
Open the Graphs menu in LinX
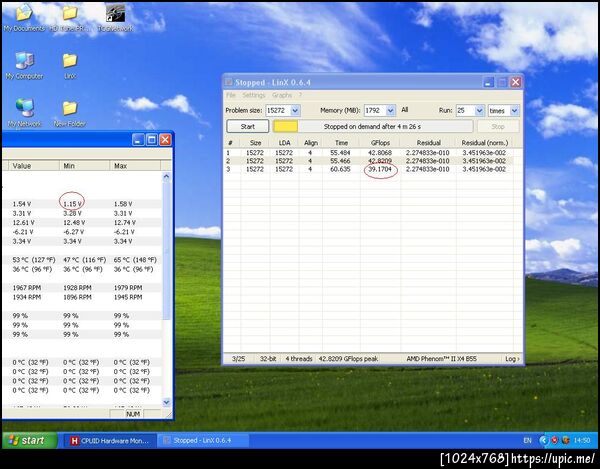pyautogui.click(x=282, y=95)
